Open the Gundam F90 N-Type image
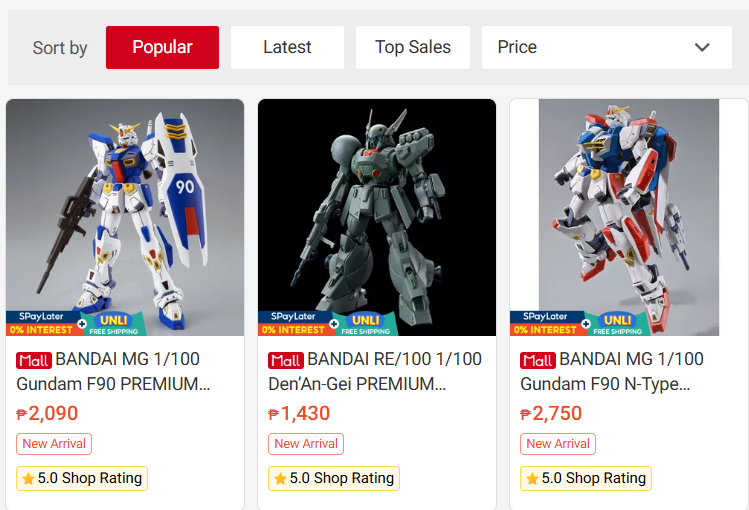749x510 pixels. 629,217
